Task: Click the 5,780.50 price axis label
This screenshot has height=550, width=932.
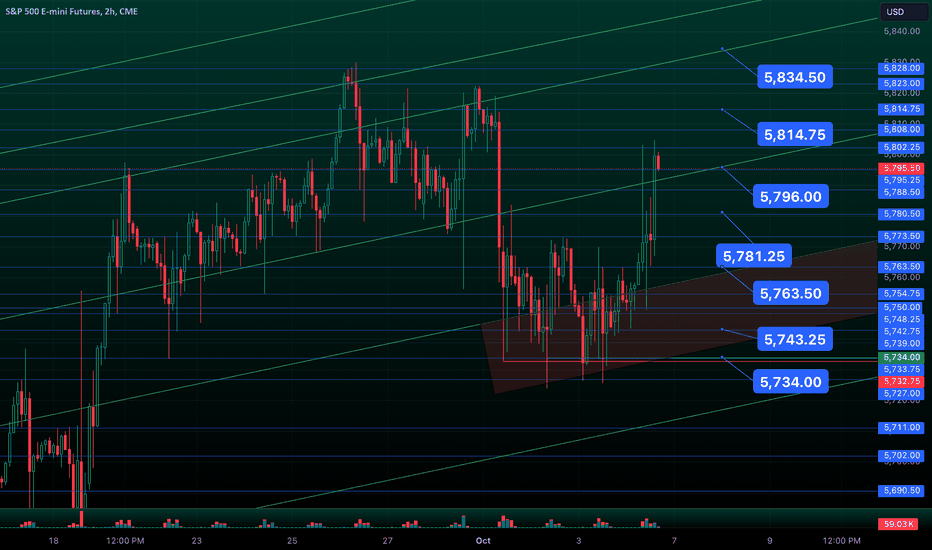Action: click(x=901, y=214)
